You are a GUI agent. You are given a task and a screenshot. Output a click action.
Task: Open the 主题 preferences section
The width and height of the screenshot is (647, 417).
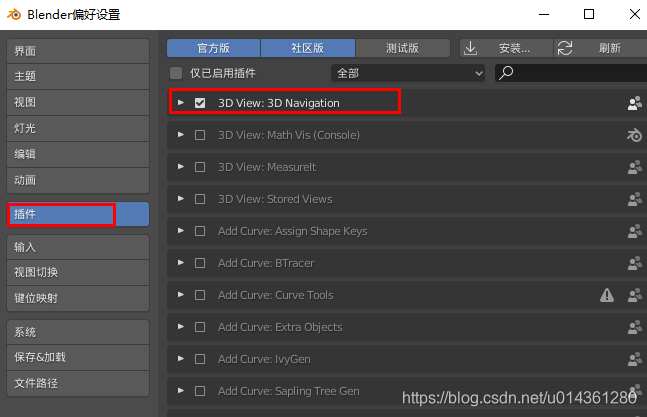78,76
